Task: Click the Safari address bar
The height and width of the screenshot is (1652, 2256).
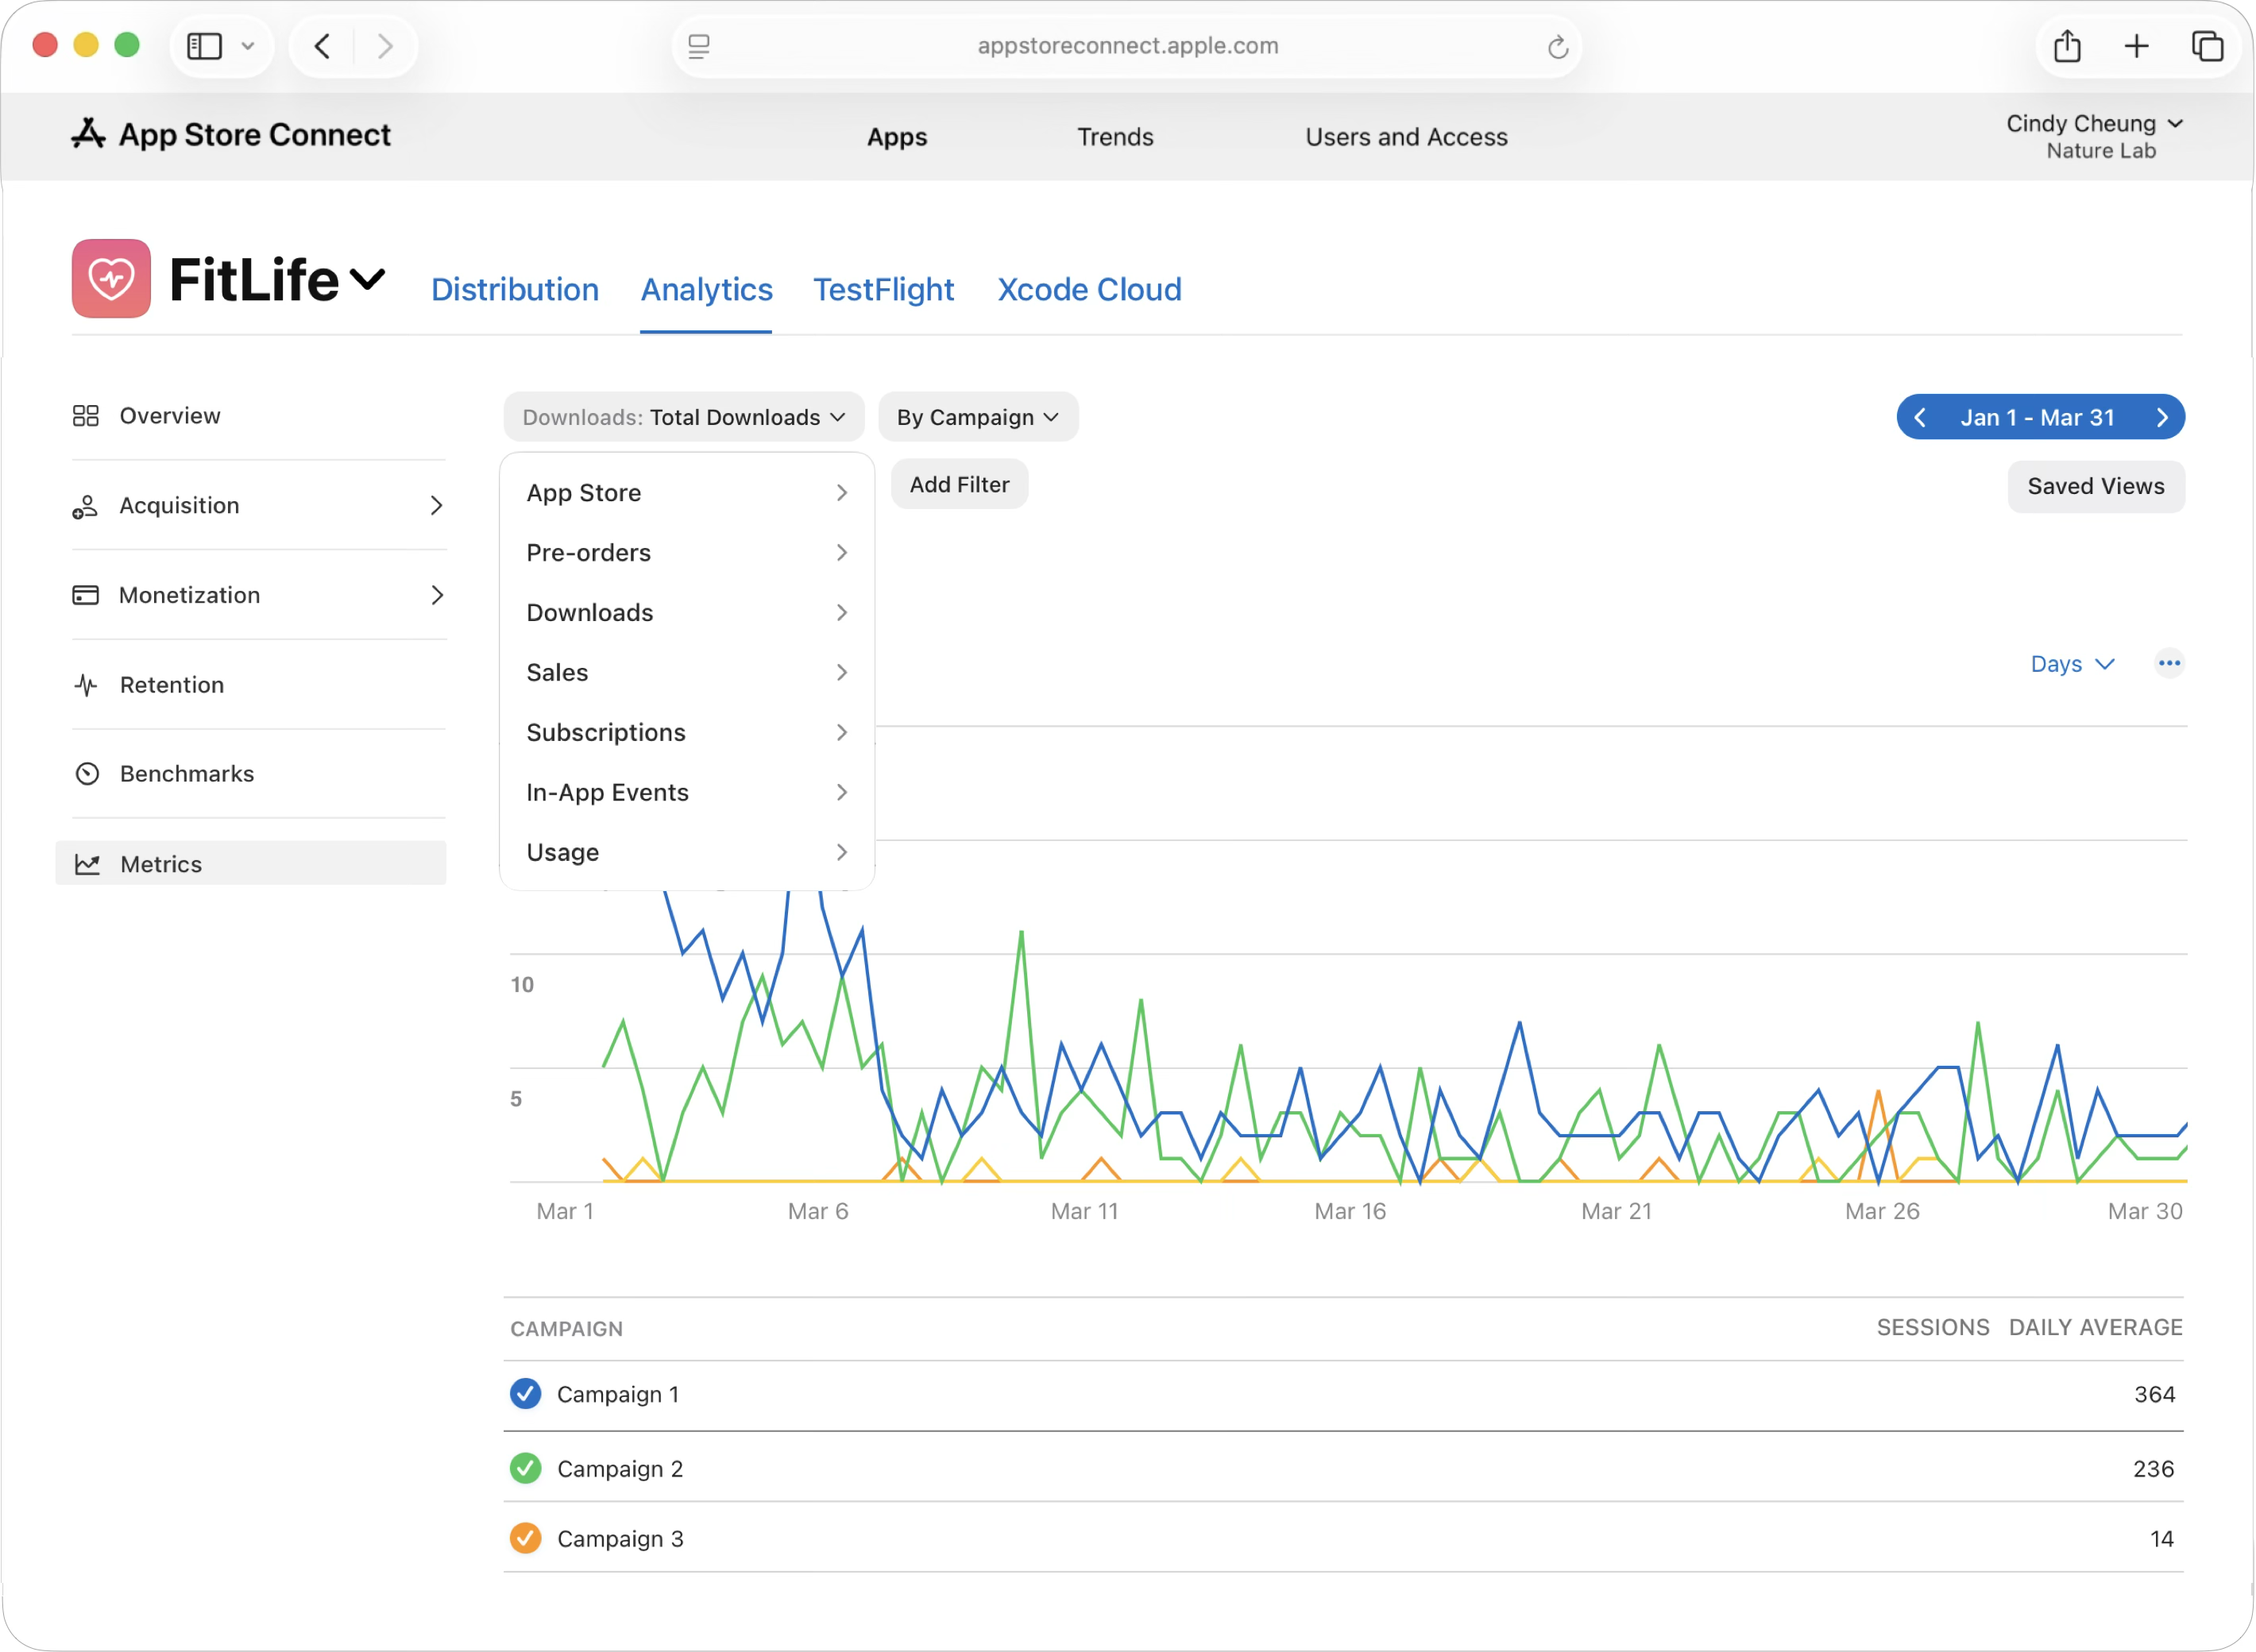Action: coord(1127,46)
